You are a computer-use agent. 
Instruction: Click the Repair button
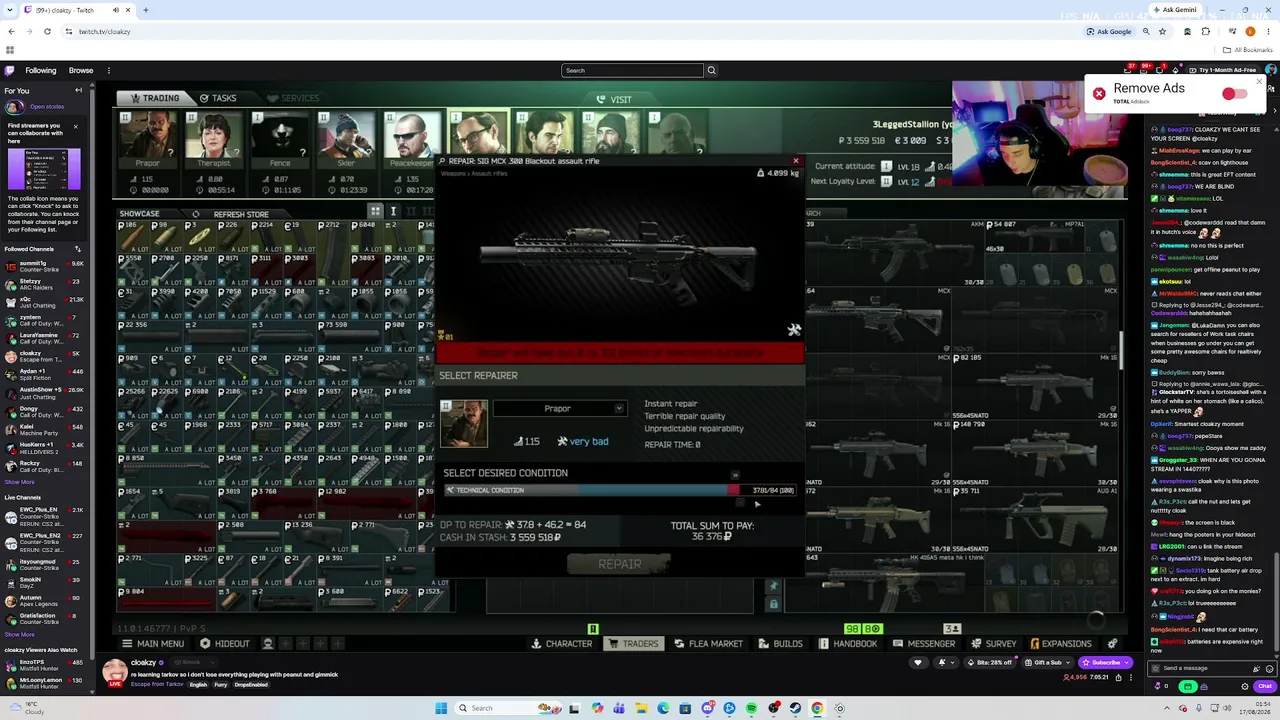tap(620, 564)
